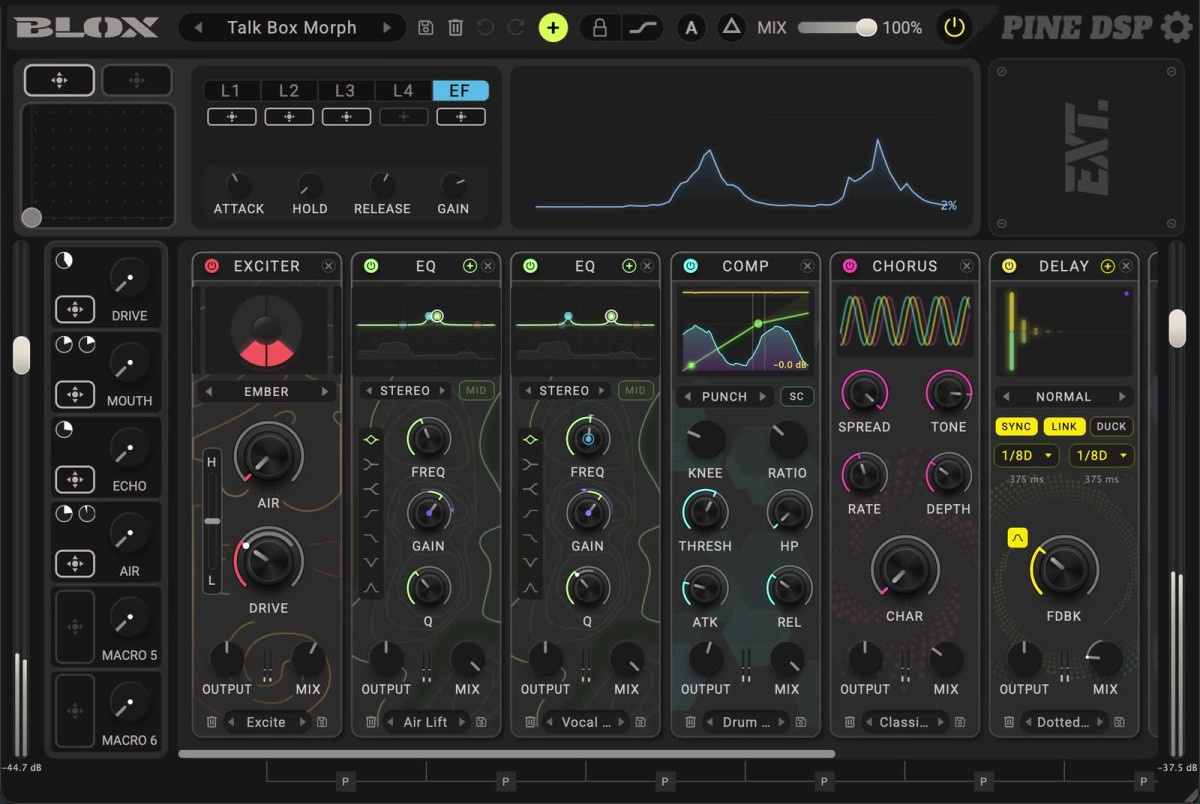
Task: Remove the EXCITER module with its X
Action: (329, 266)
